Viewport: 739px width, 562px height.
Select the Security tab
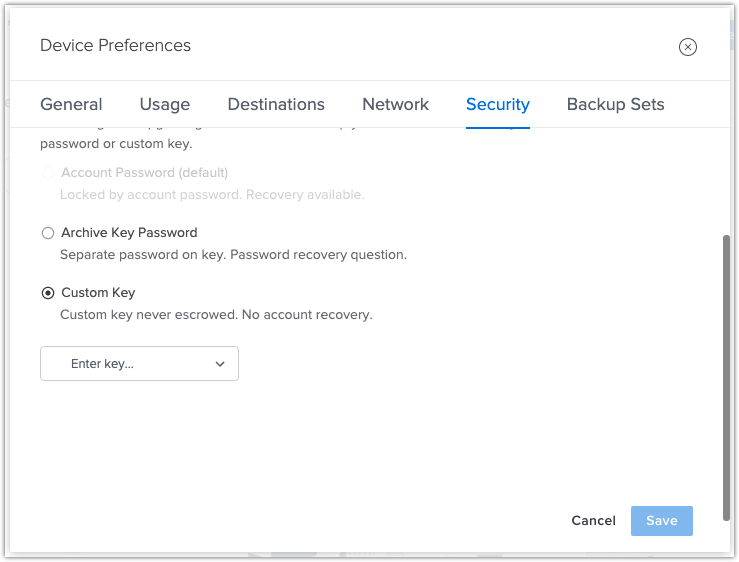click(498, 104)
